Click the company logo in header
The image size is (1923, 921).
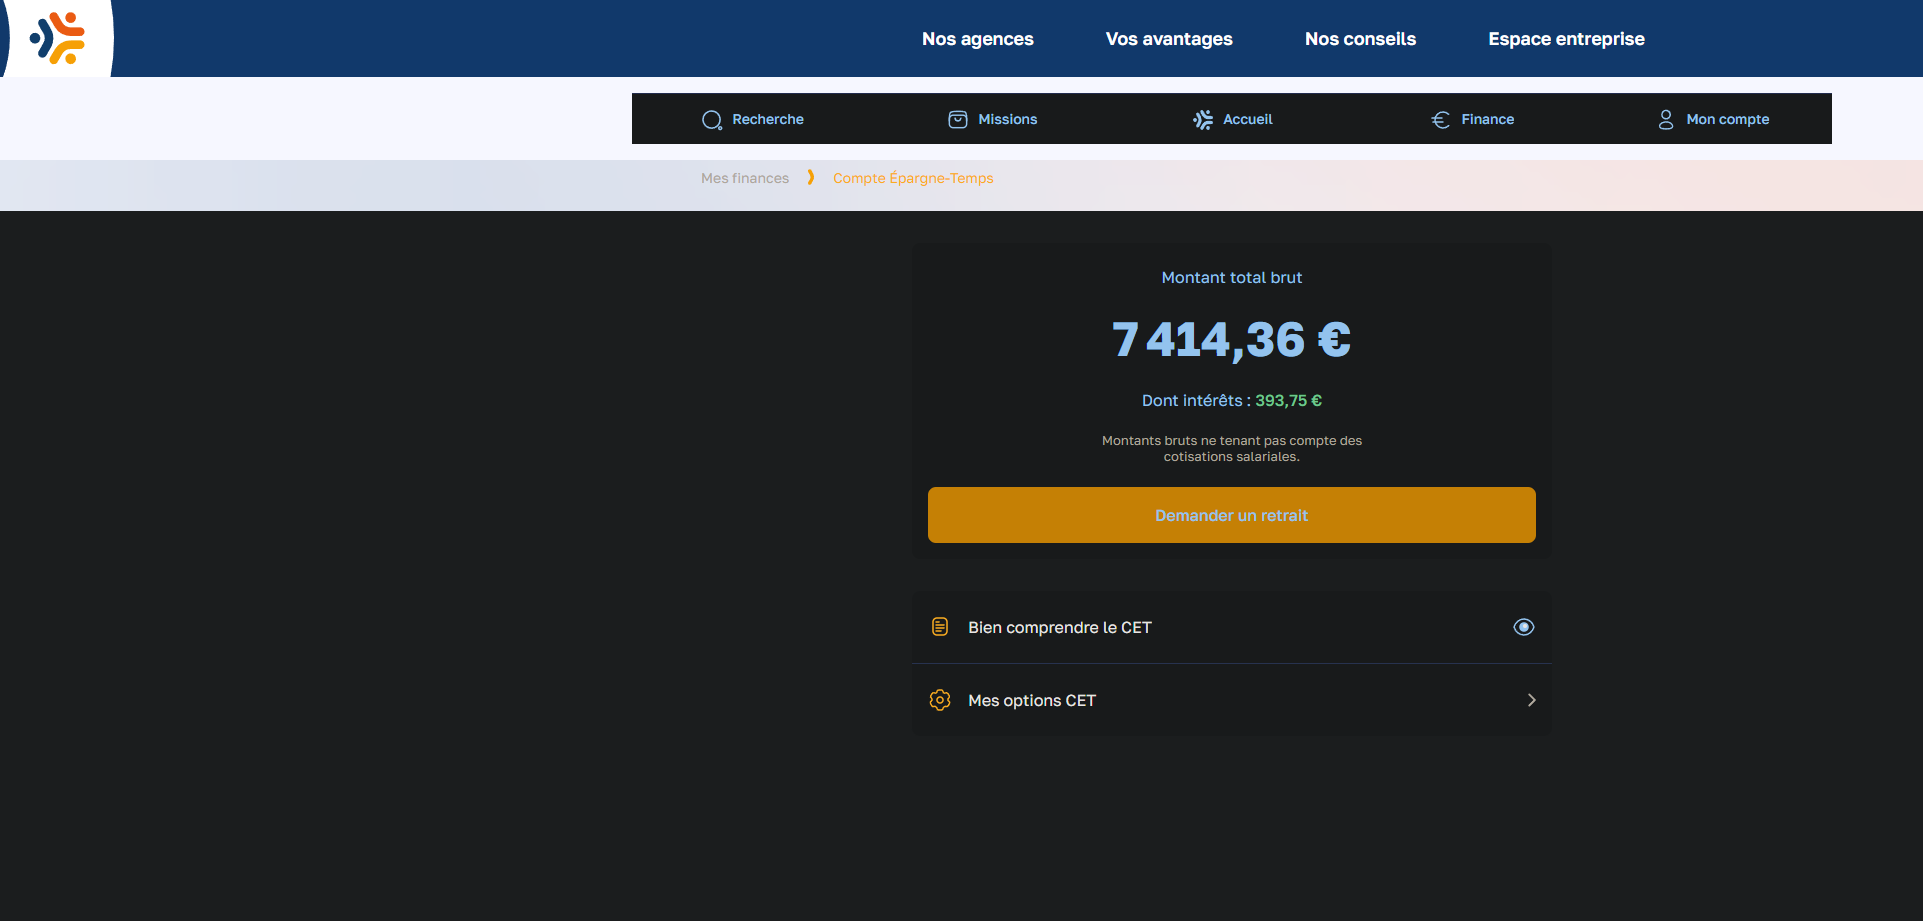(58, 38)
